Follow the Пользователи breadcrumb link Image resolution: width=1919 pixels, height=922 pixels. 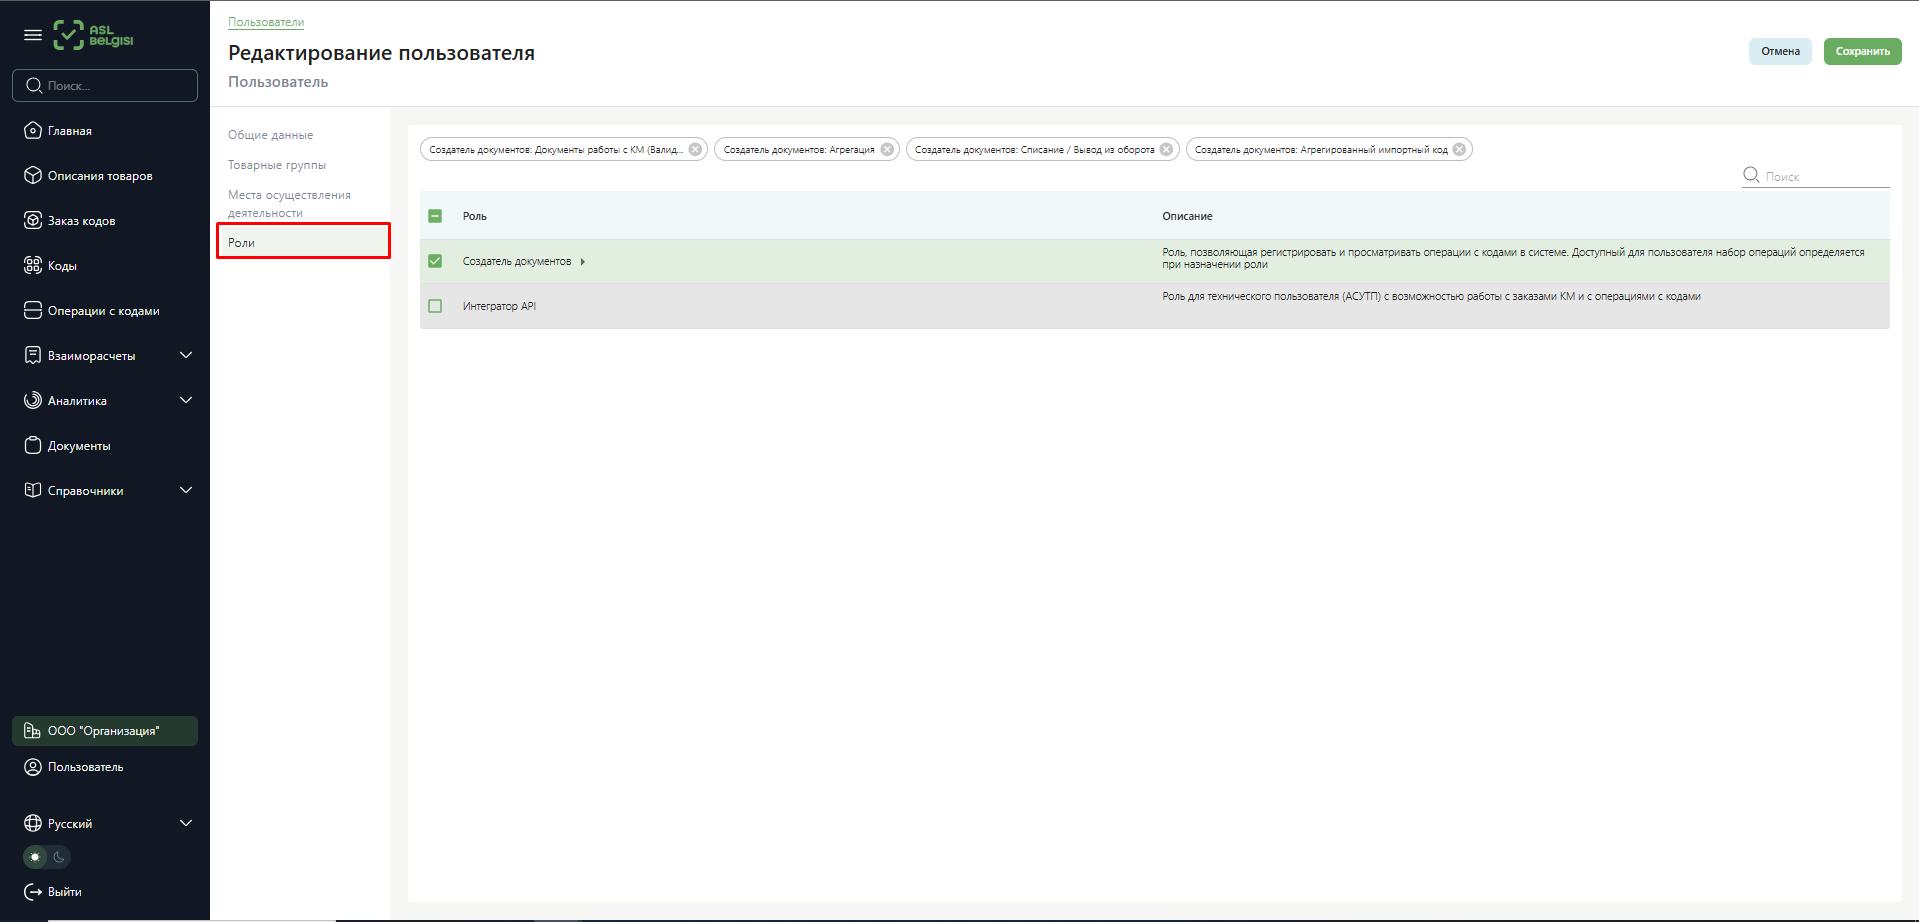[x=266, y=22]
